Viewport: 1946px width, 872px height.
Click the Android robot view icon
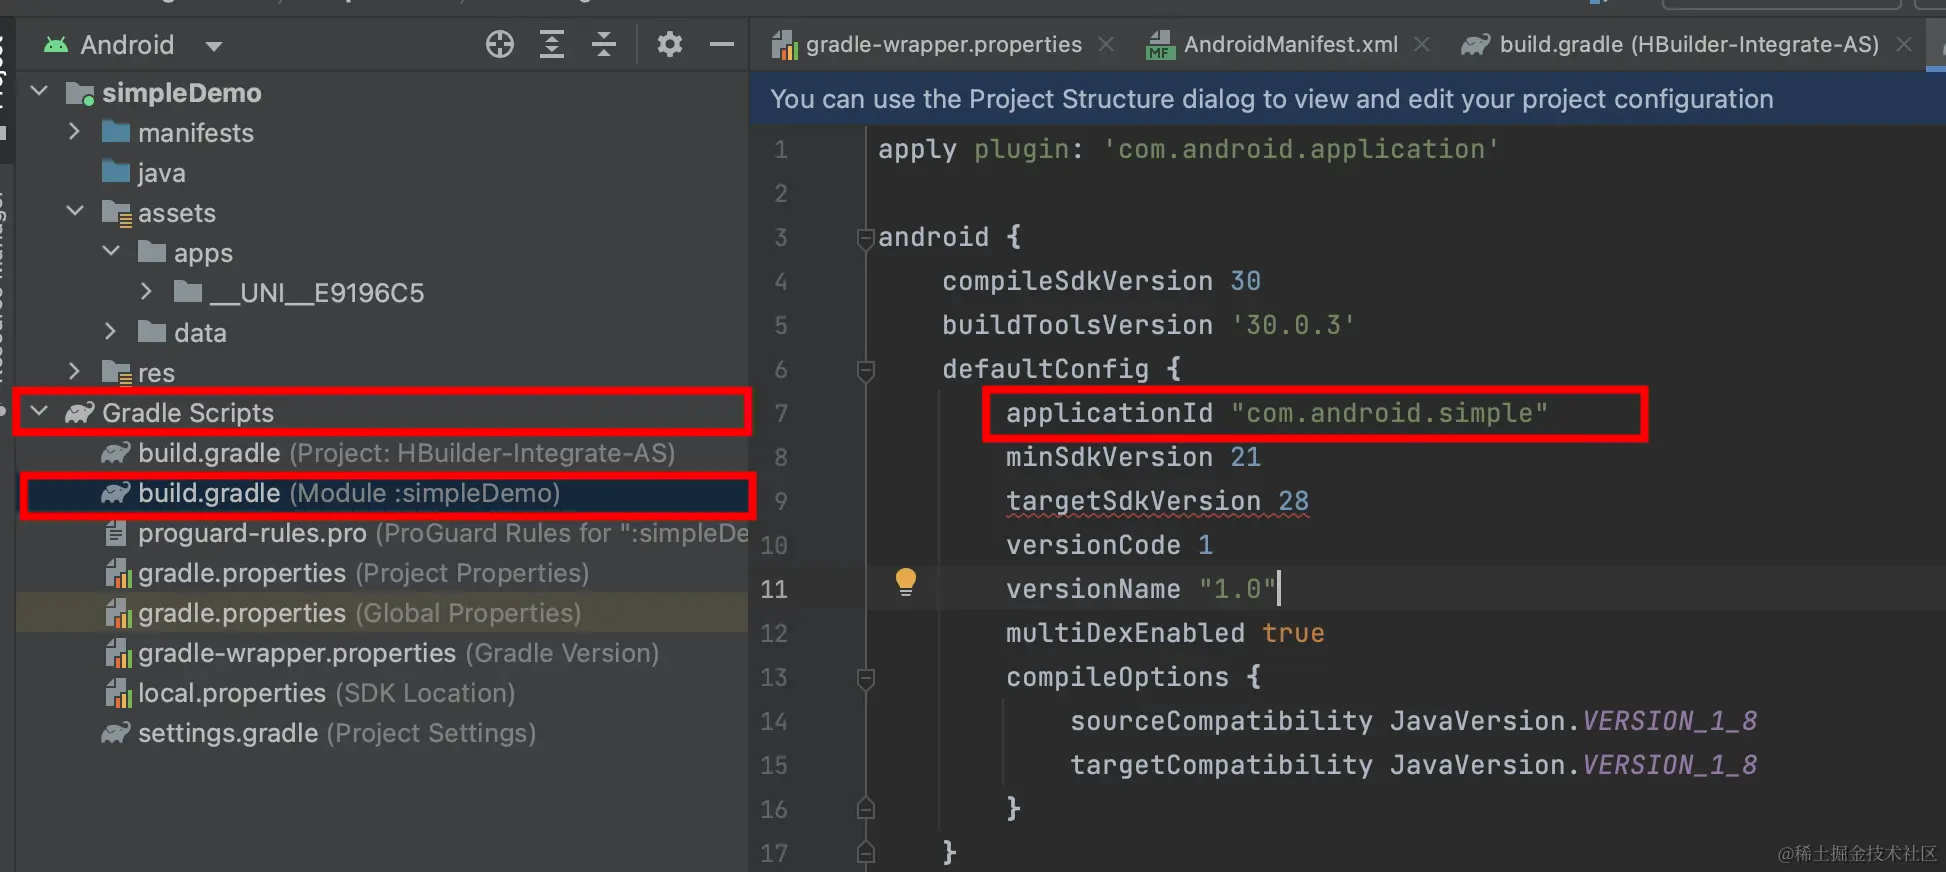[56, 45]
